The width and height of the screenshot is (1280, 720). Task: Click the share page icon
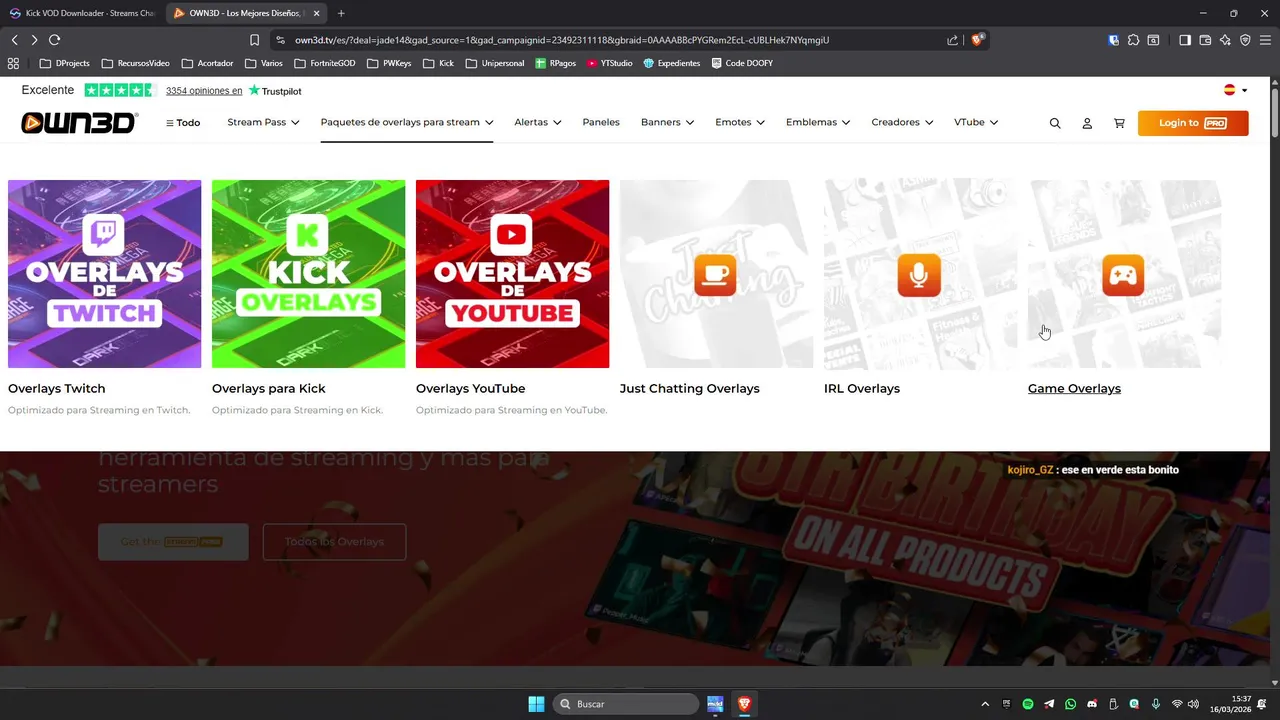point(952,40)
